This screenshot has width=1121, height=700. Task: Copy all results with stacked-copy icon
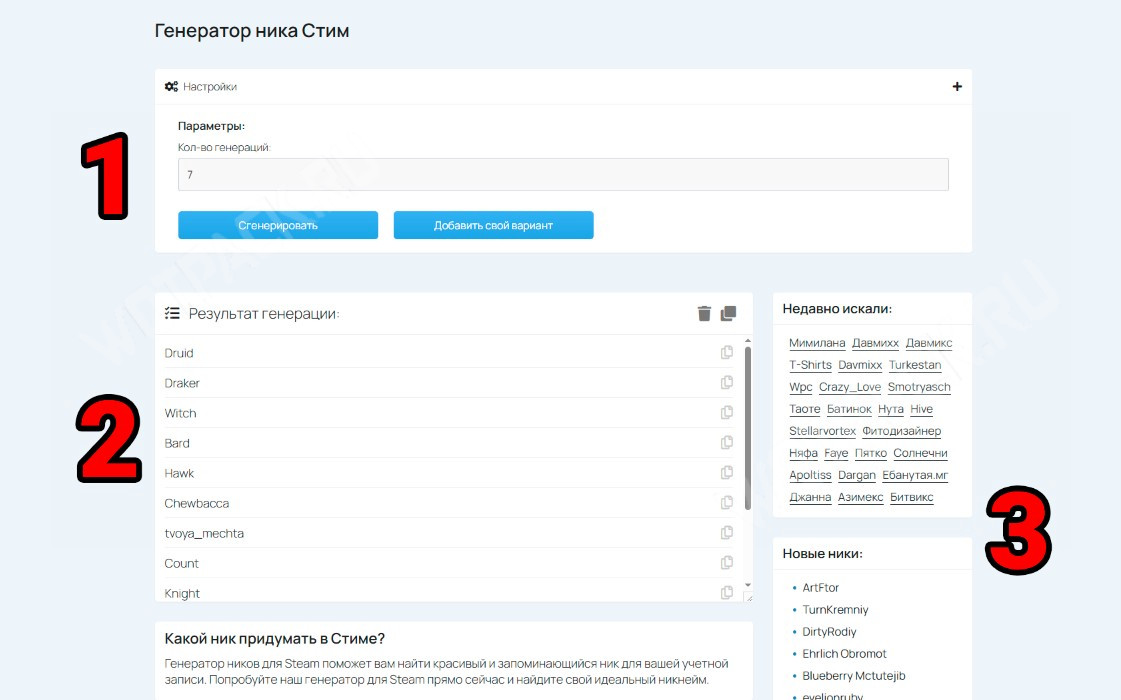(x=729, y=313)
